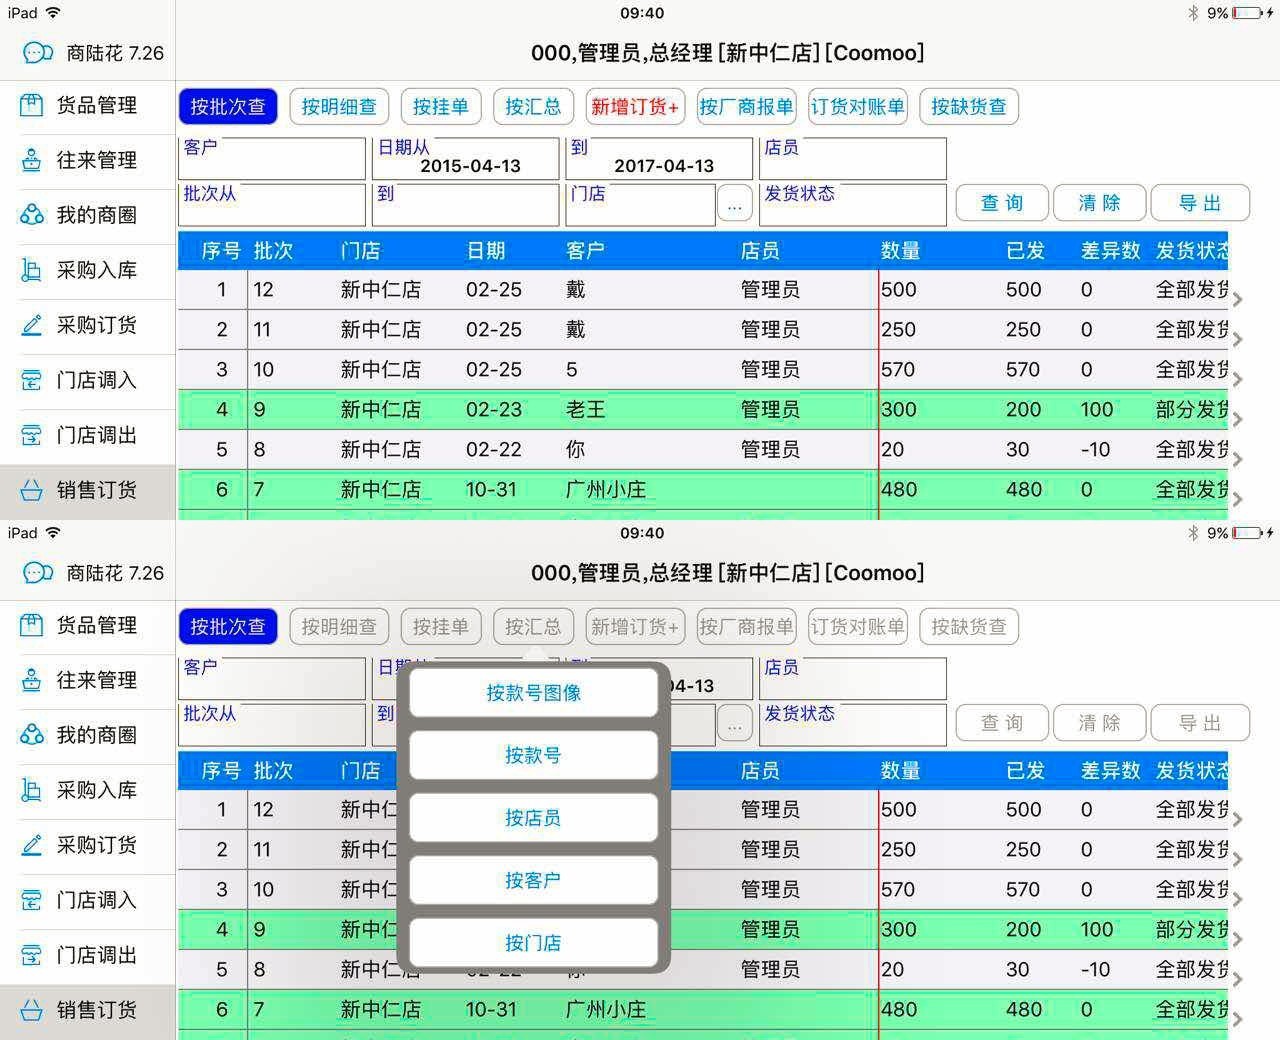Expand row 4 chevron in screen without popup
The width and height of the screenshot is (1280, 1040).
tap(1237, 419)
